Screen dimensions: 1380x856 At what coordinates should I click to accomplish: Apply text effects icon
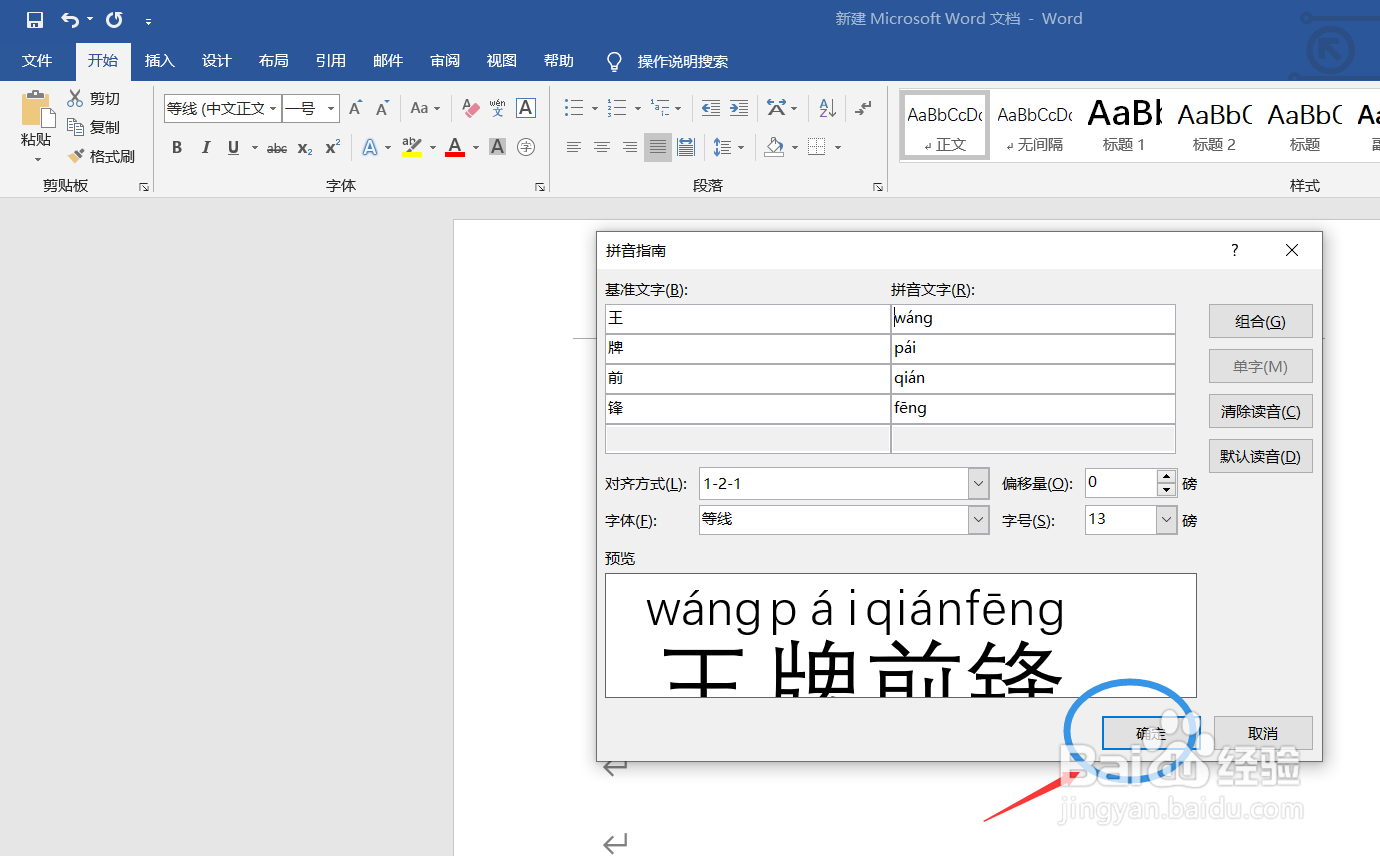tap(370, 148)
